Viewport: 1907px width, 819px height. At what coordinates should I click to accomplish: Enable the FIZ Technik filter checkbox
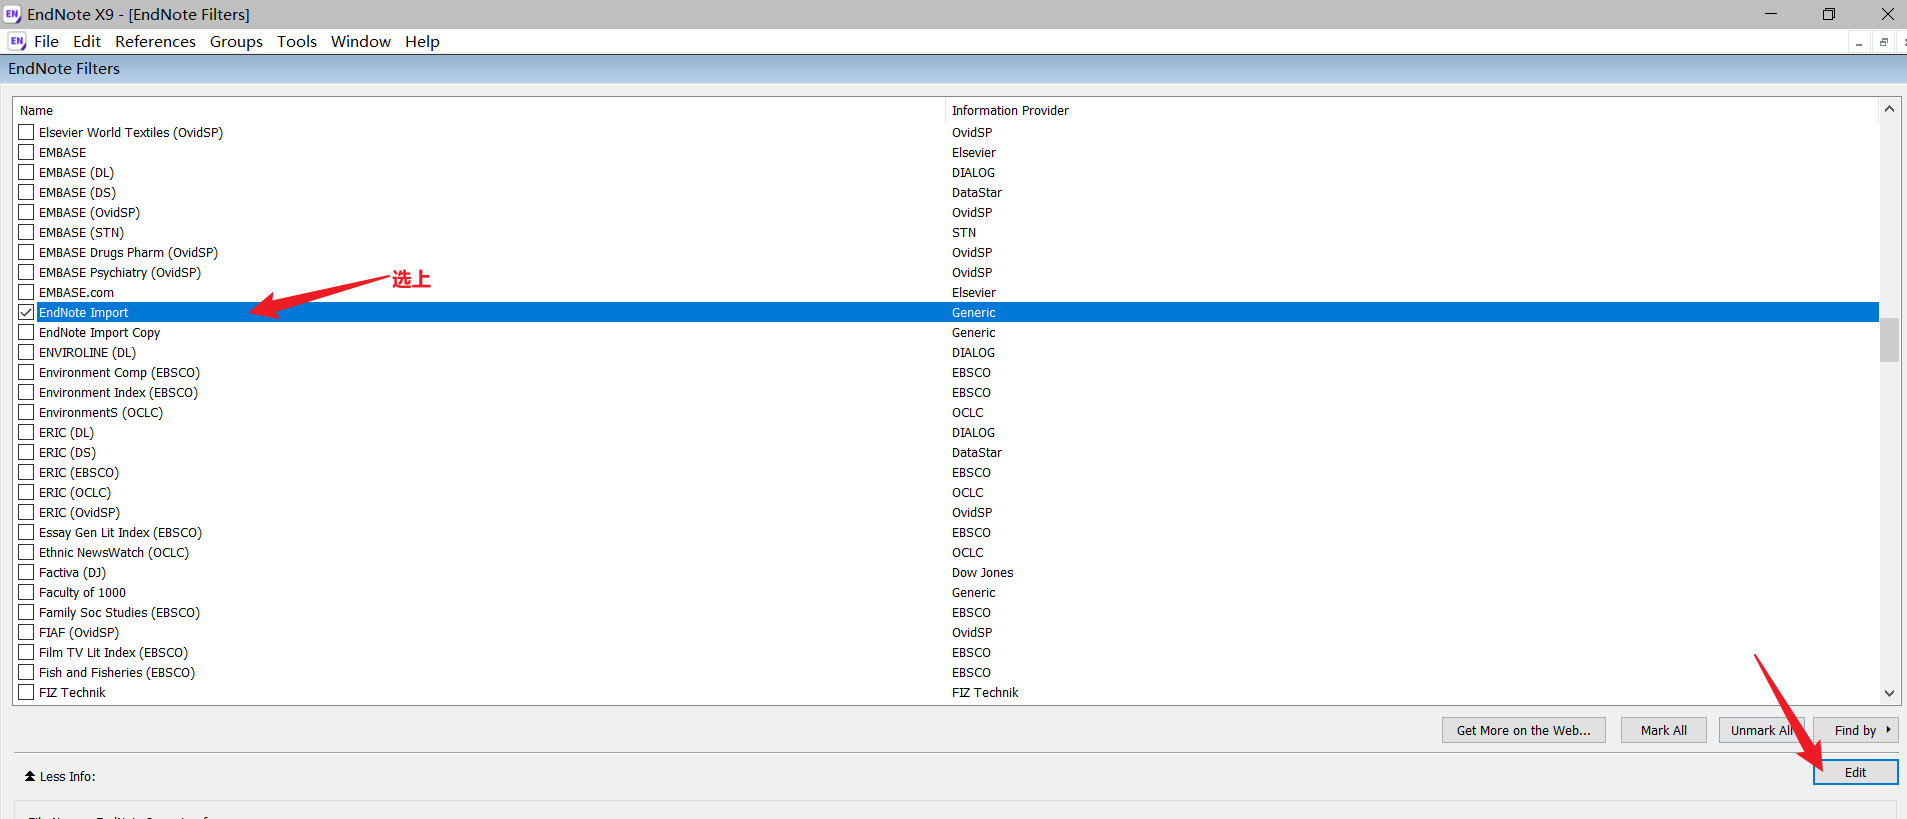[26, 692]
